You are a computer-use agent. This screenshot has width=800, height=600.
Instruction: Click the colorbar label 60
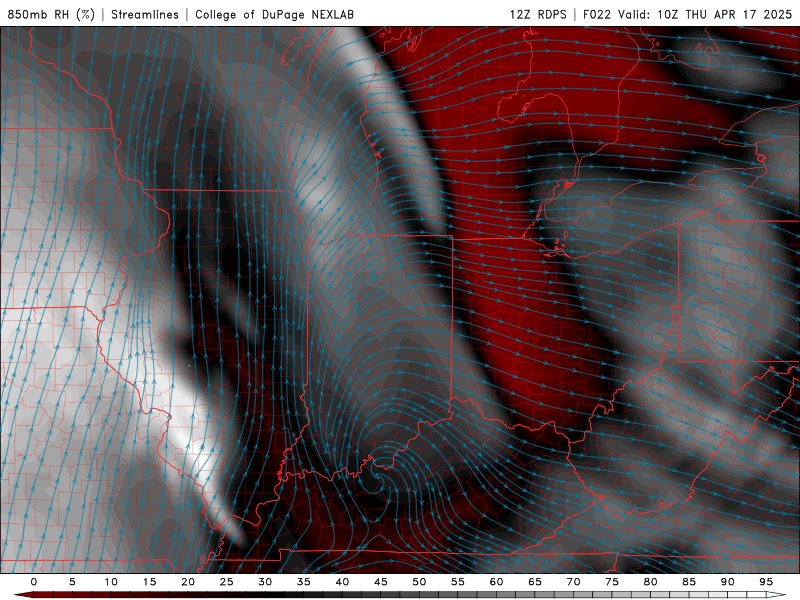[x=496, y=582]
